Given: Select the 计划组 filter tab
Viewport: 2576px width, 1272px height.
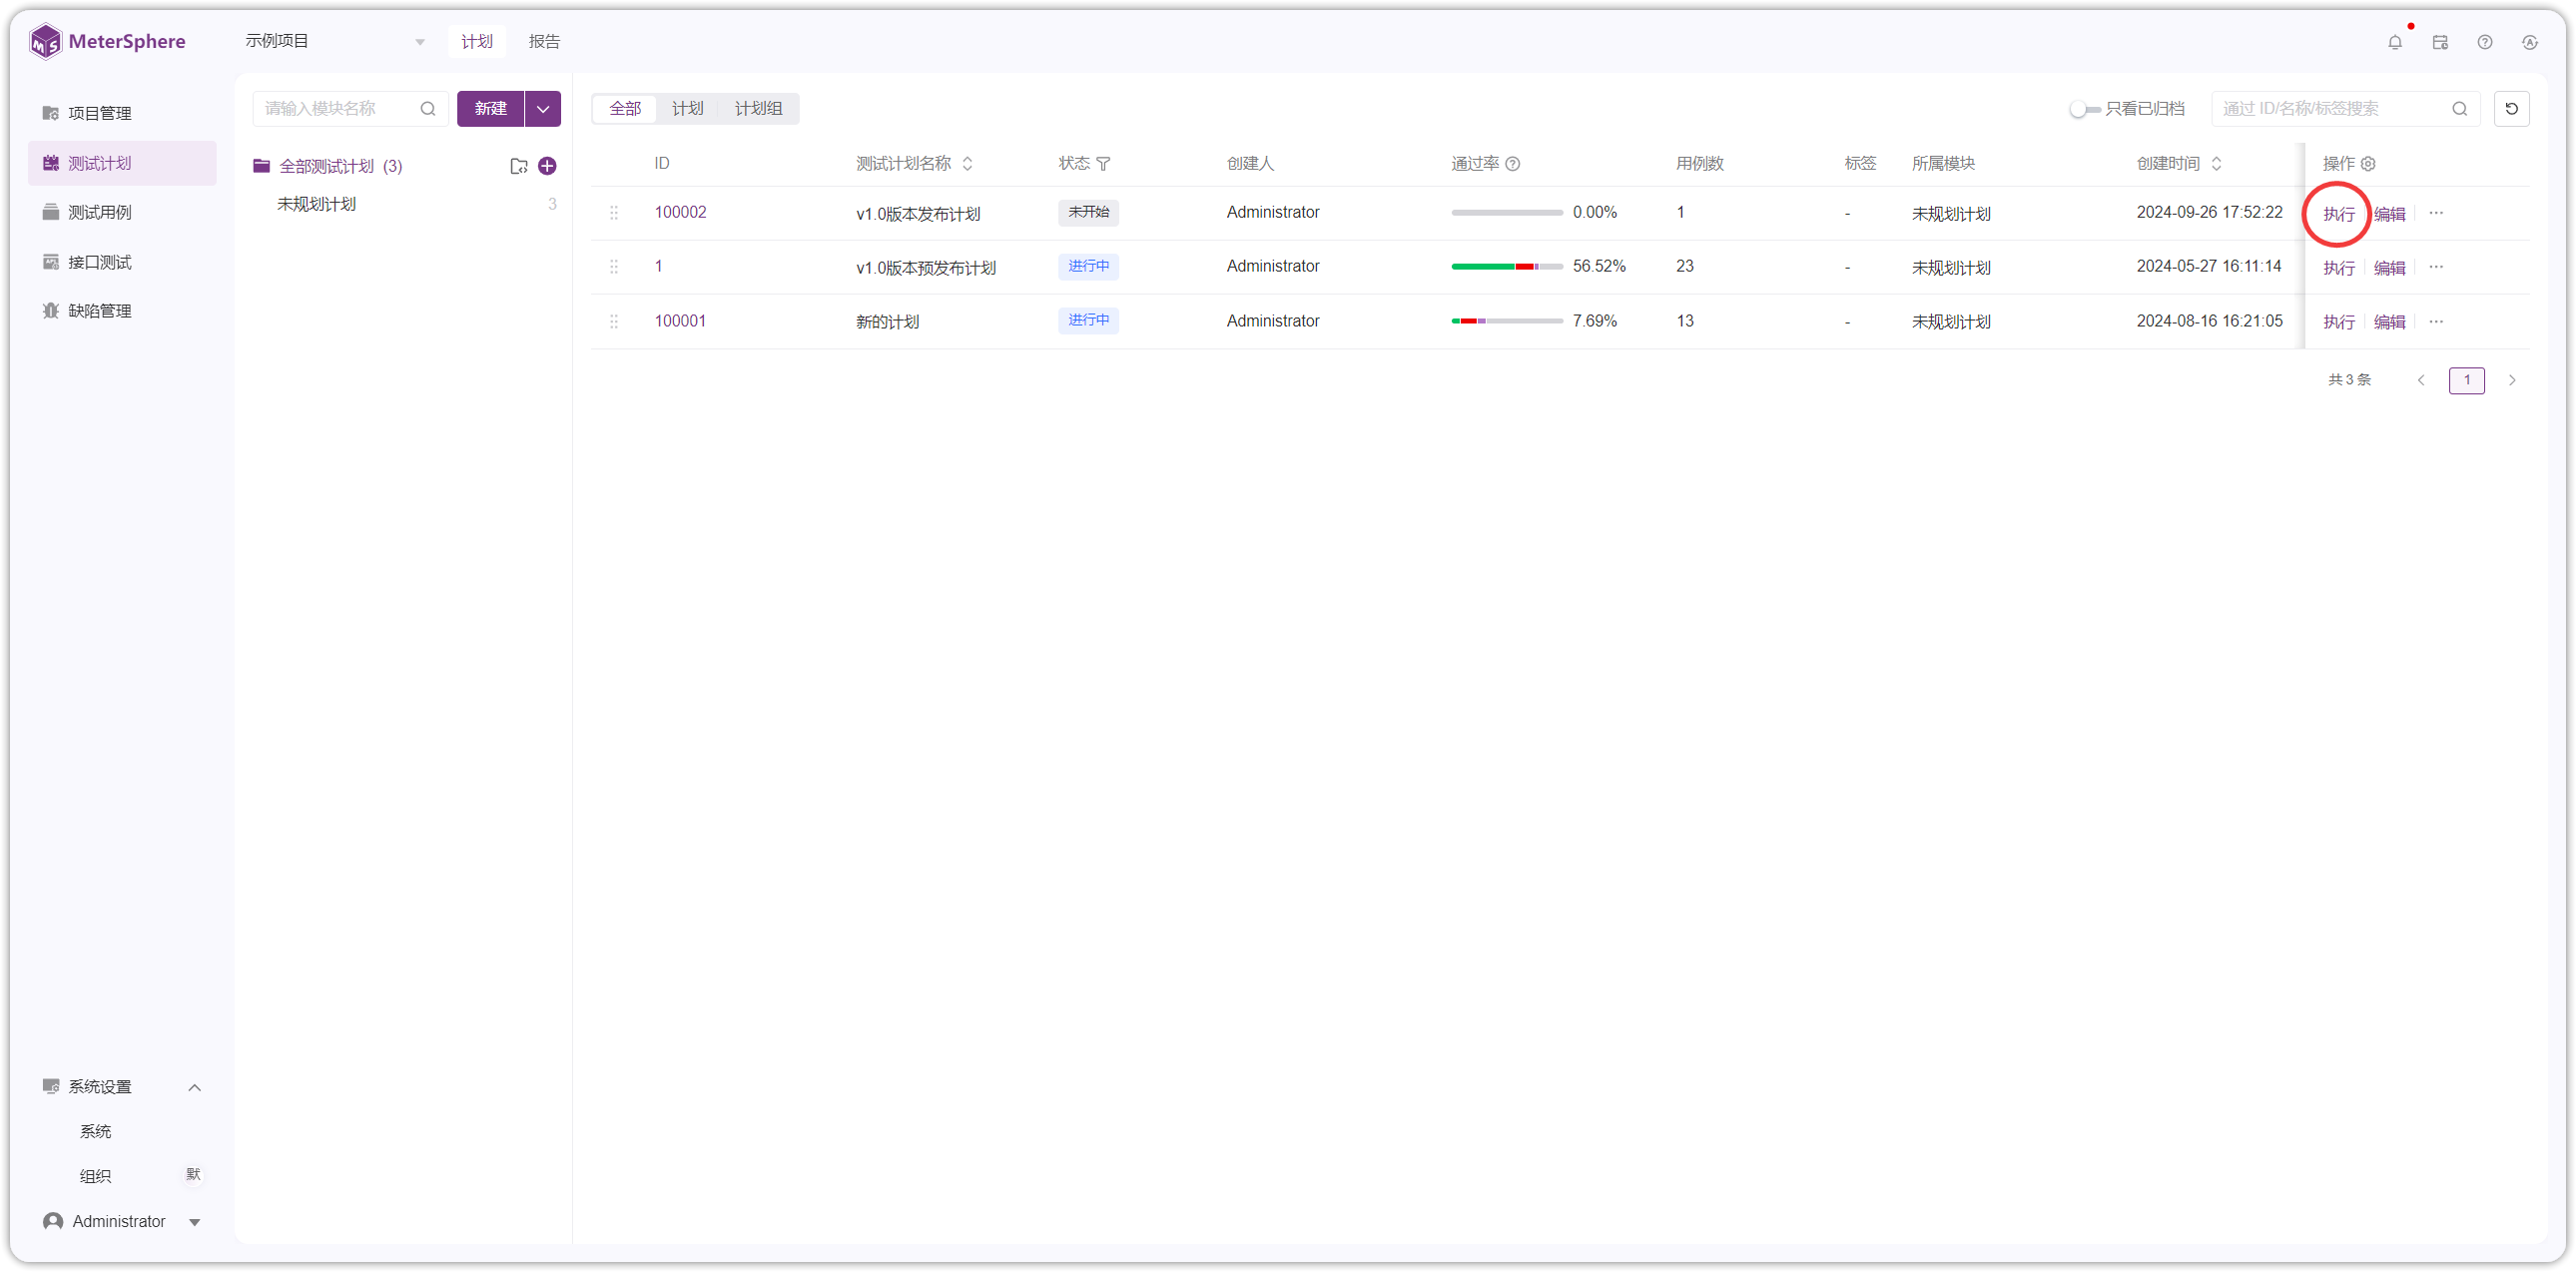Looking at the screenshot, I should (x=758, y=109).
